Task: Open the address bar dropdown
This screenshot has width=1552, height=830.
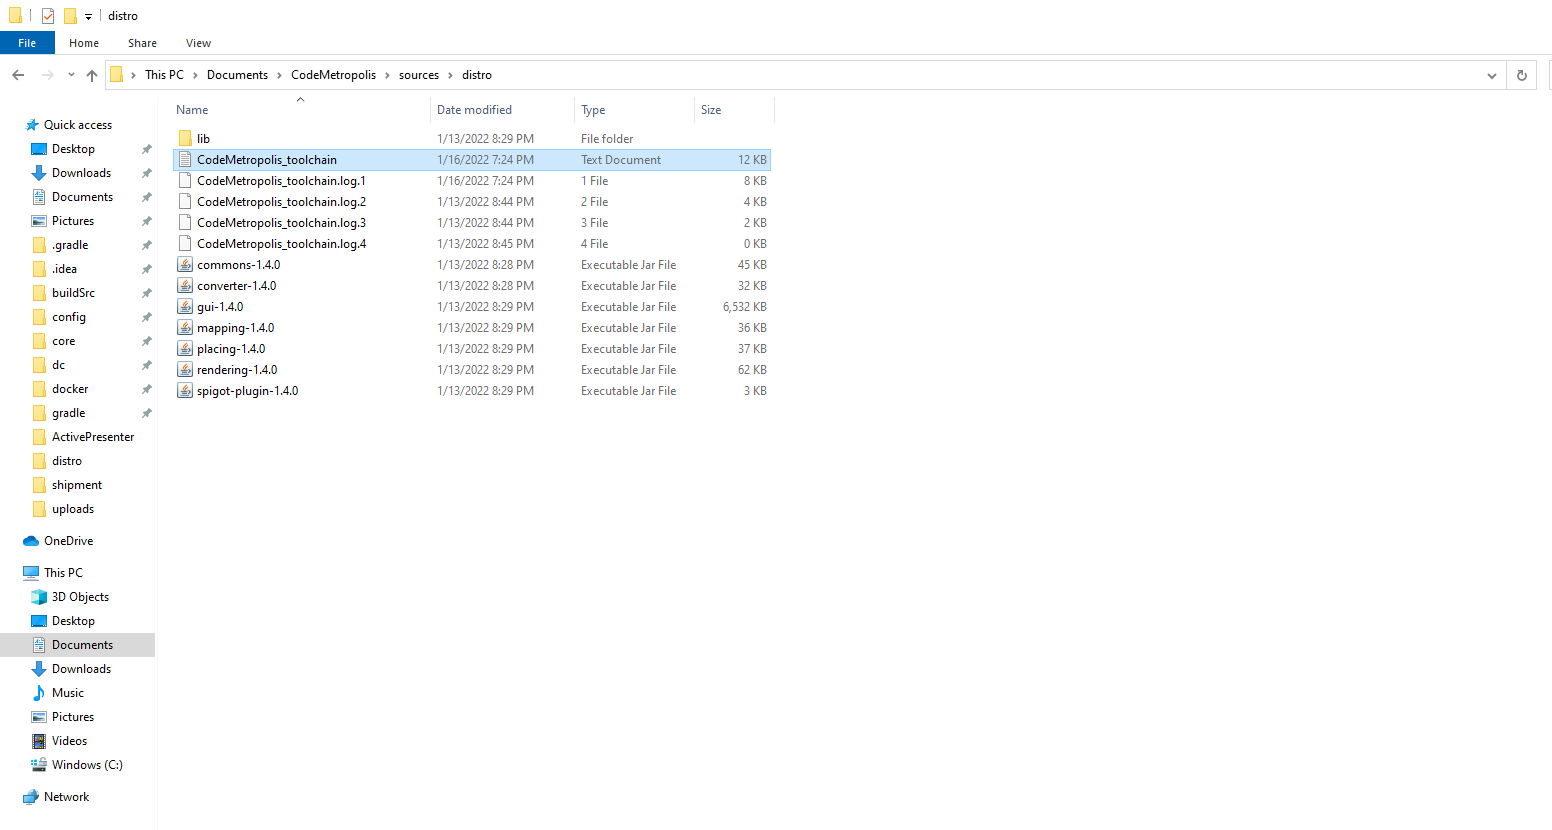Action: (1491, 75)
